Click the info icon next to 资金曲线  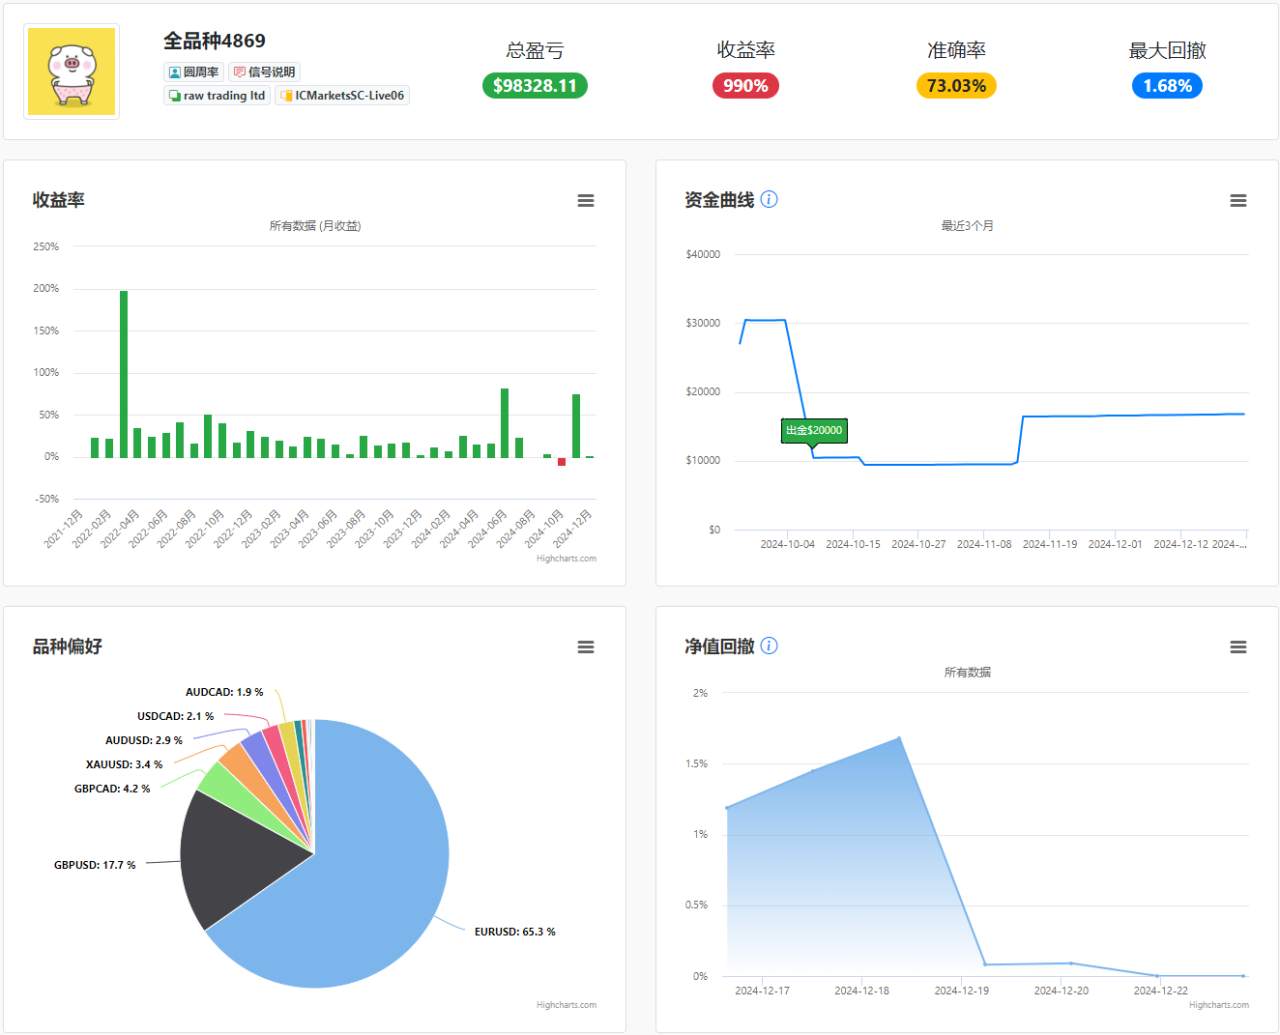click(x=769, y=199)
